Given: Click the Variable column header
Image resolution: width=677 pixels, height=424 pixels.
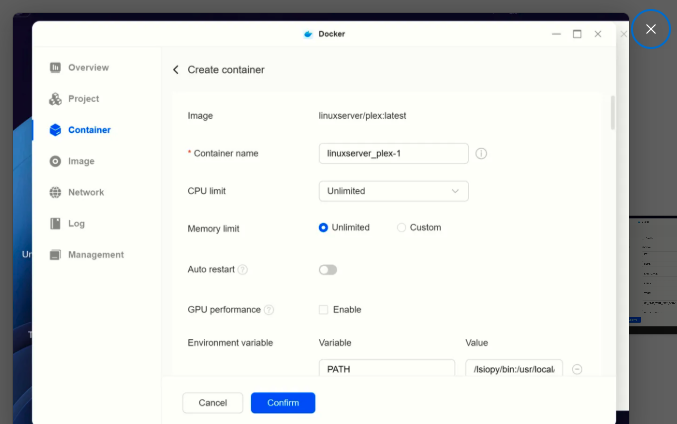Looking at the screenshot, I should click(x=335, y=343).
